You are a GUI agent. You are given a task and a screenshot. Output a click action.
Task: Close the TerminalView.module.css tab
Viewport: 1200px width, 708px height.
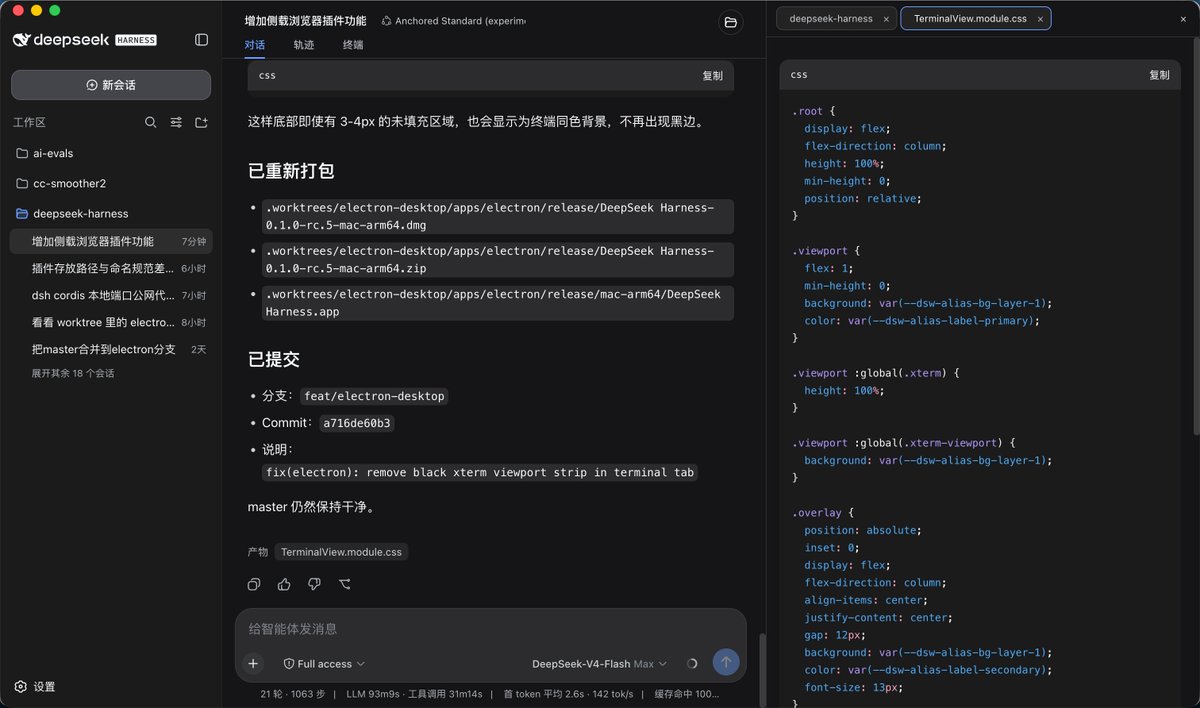tap(1040, 19)
